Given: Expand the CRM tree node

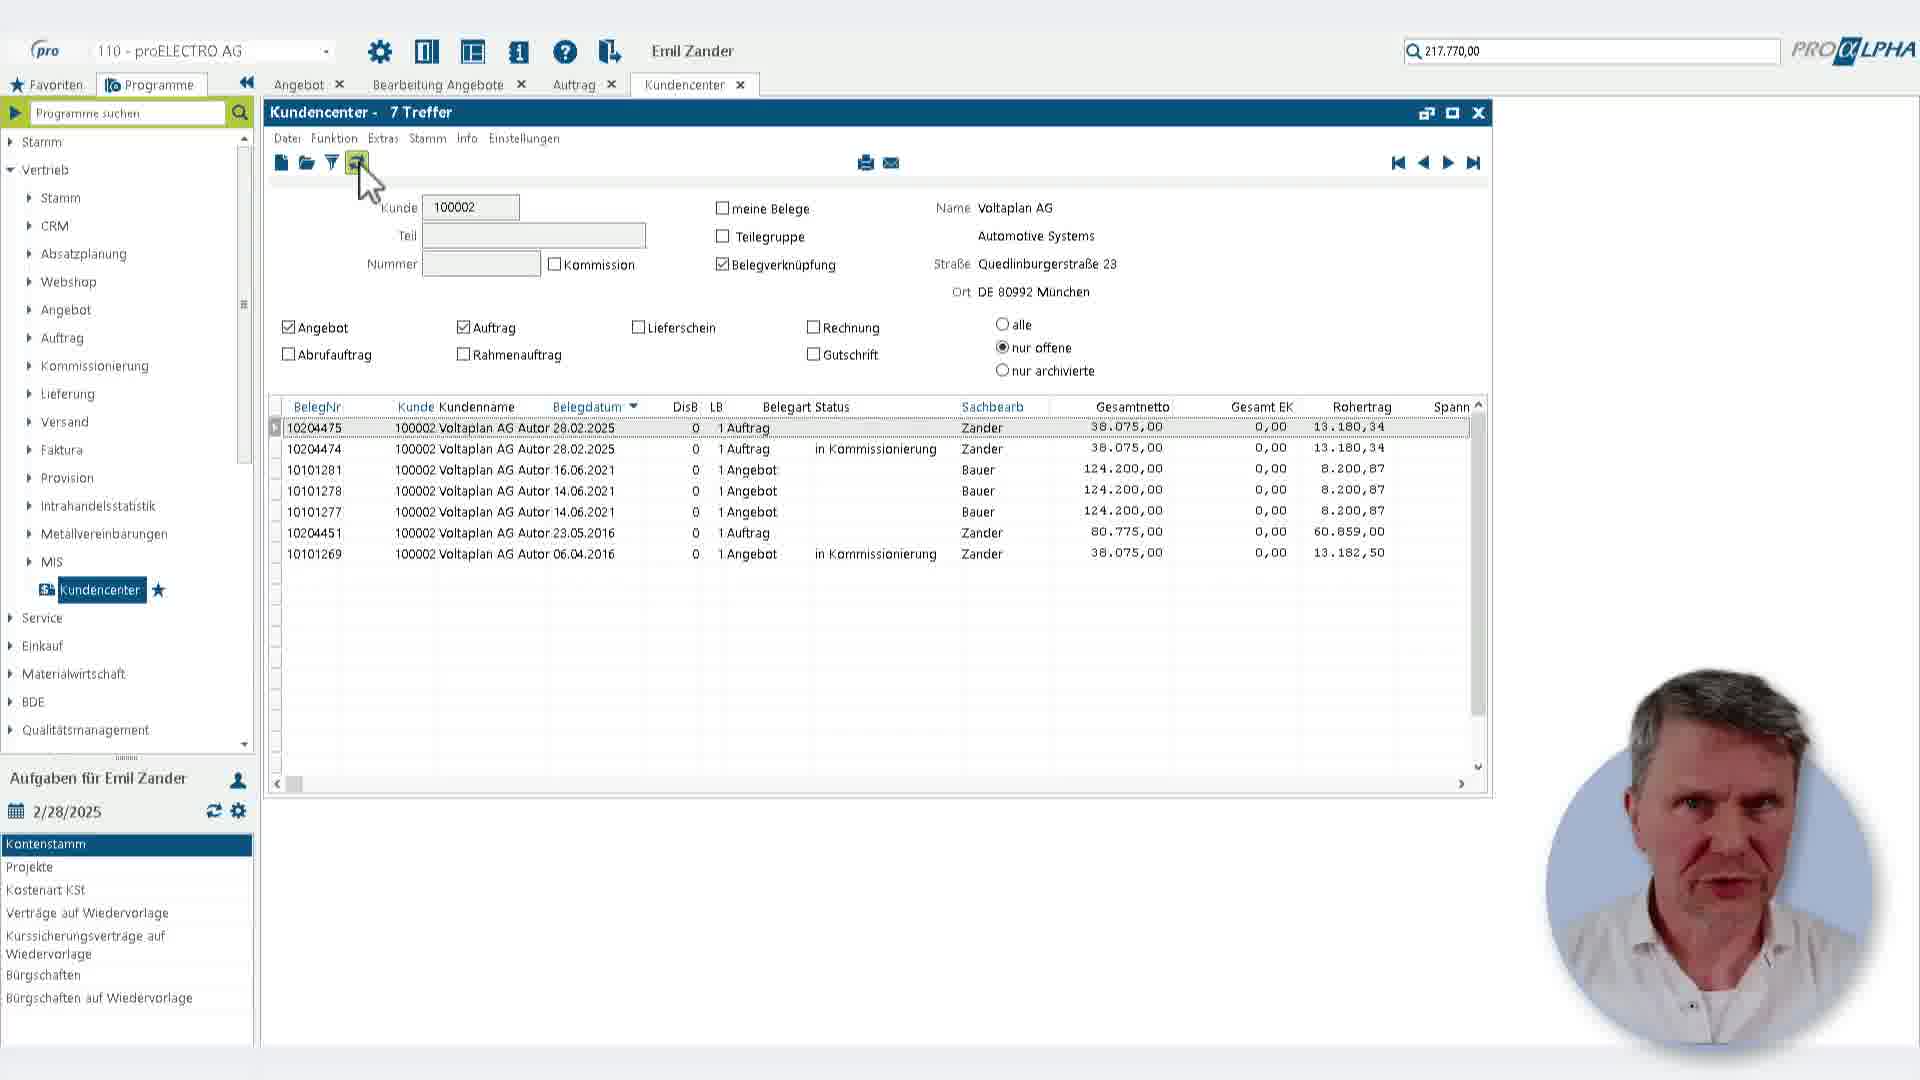Looking at the screenshot, I should (x=29, y=226).
